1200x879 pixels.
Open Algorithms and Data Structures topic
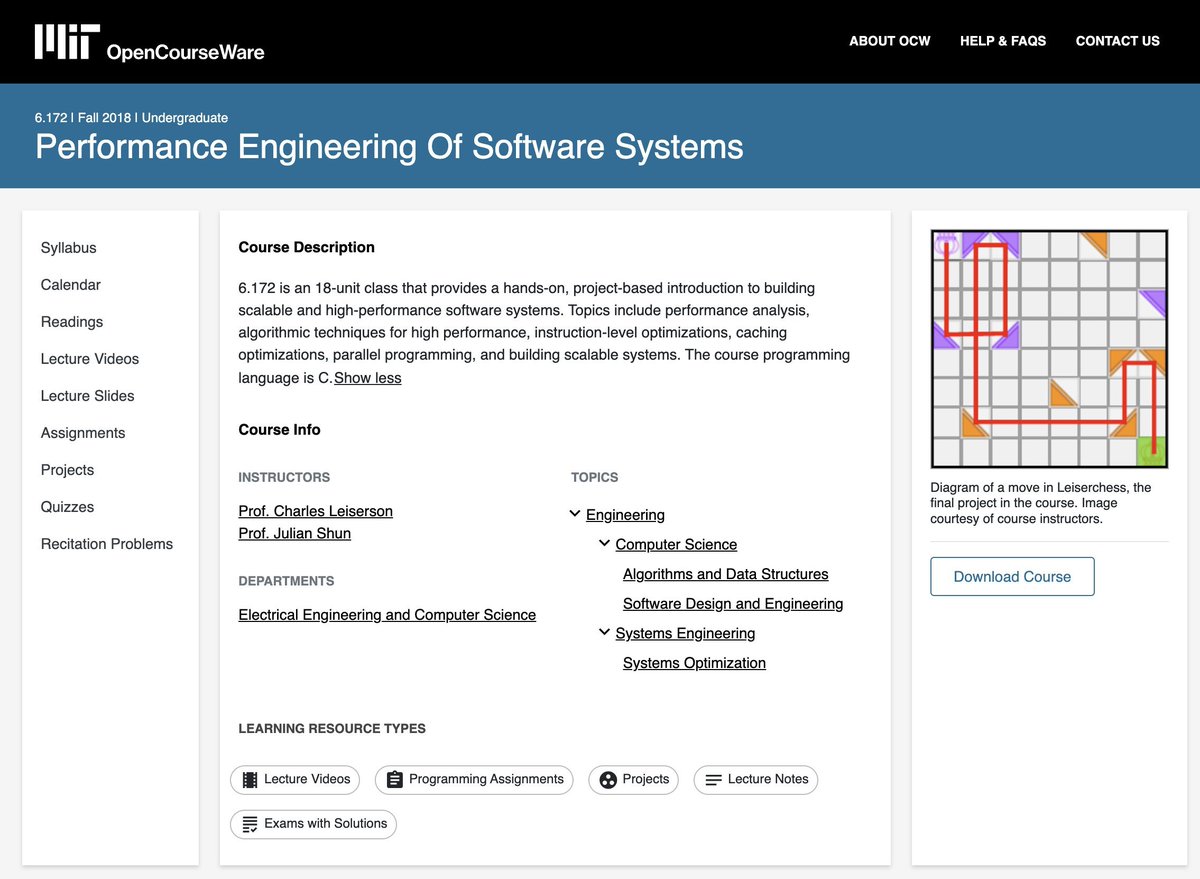(x=726, y=574)
